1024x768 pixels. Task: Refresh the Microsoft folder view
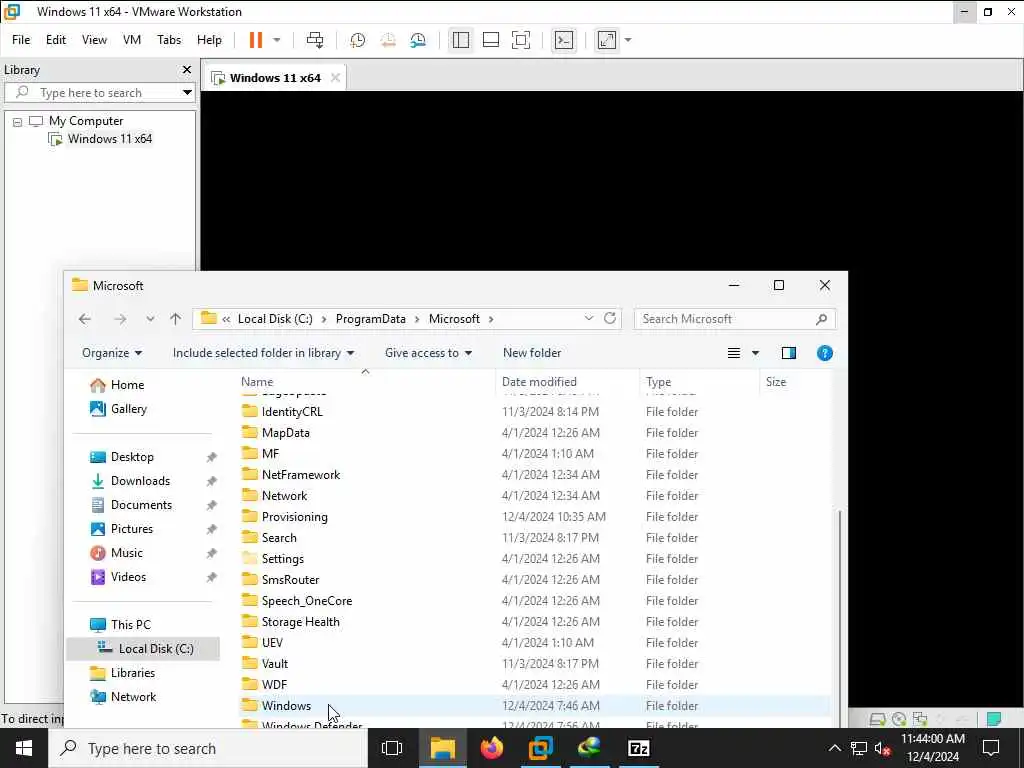pos(610,318)
